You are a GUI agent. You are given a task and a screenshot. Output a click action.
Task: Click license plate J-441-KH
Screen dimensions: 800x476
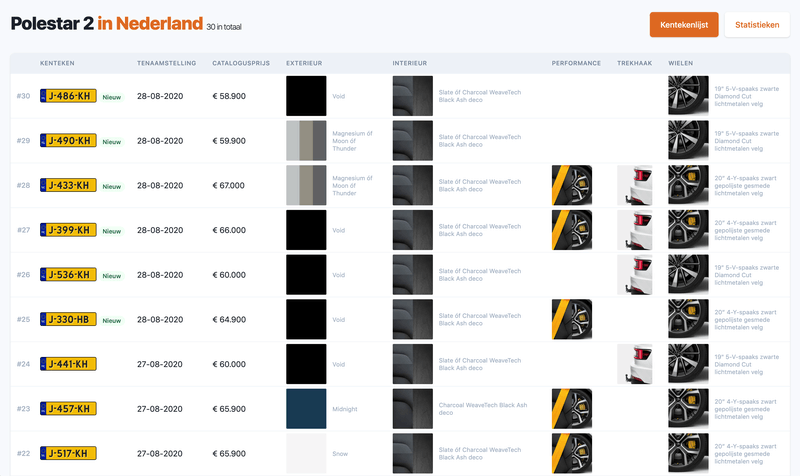pyautogui.click(x=68, y=364)
